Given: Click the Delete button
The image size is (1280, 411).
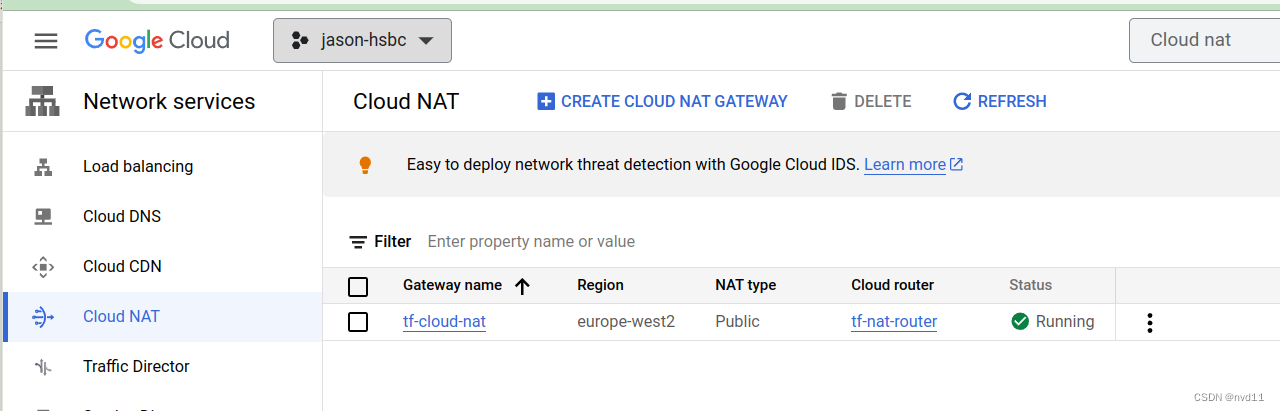Looking at the screenshot, I should pyautogui.click(x=870, y=101).
